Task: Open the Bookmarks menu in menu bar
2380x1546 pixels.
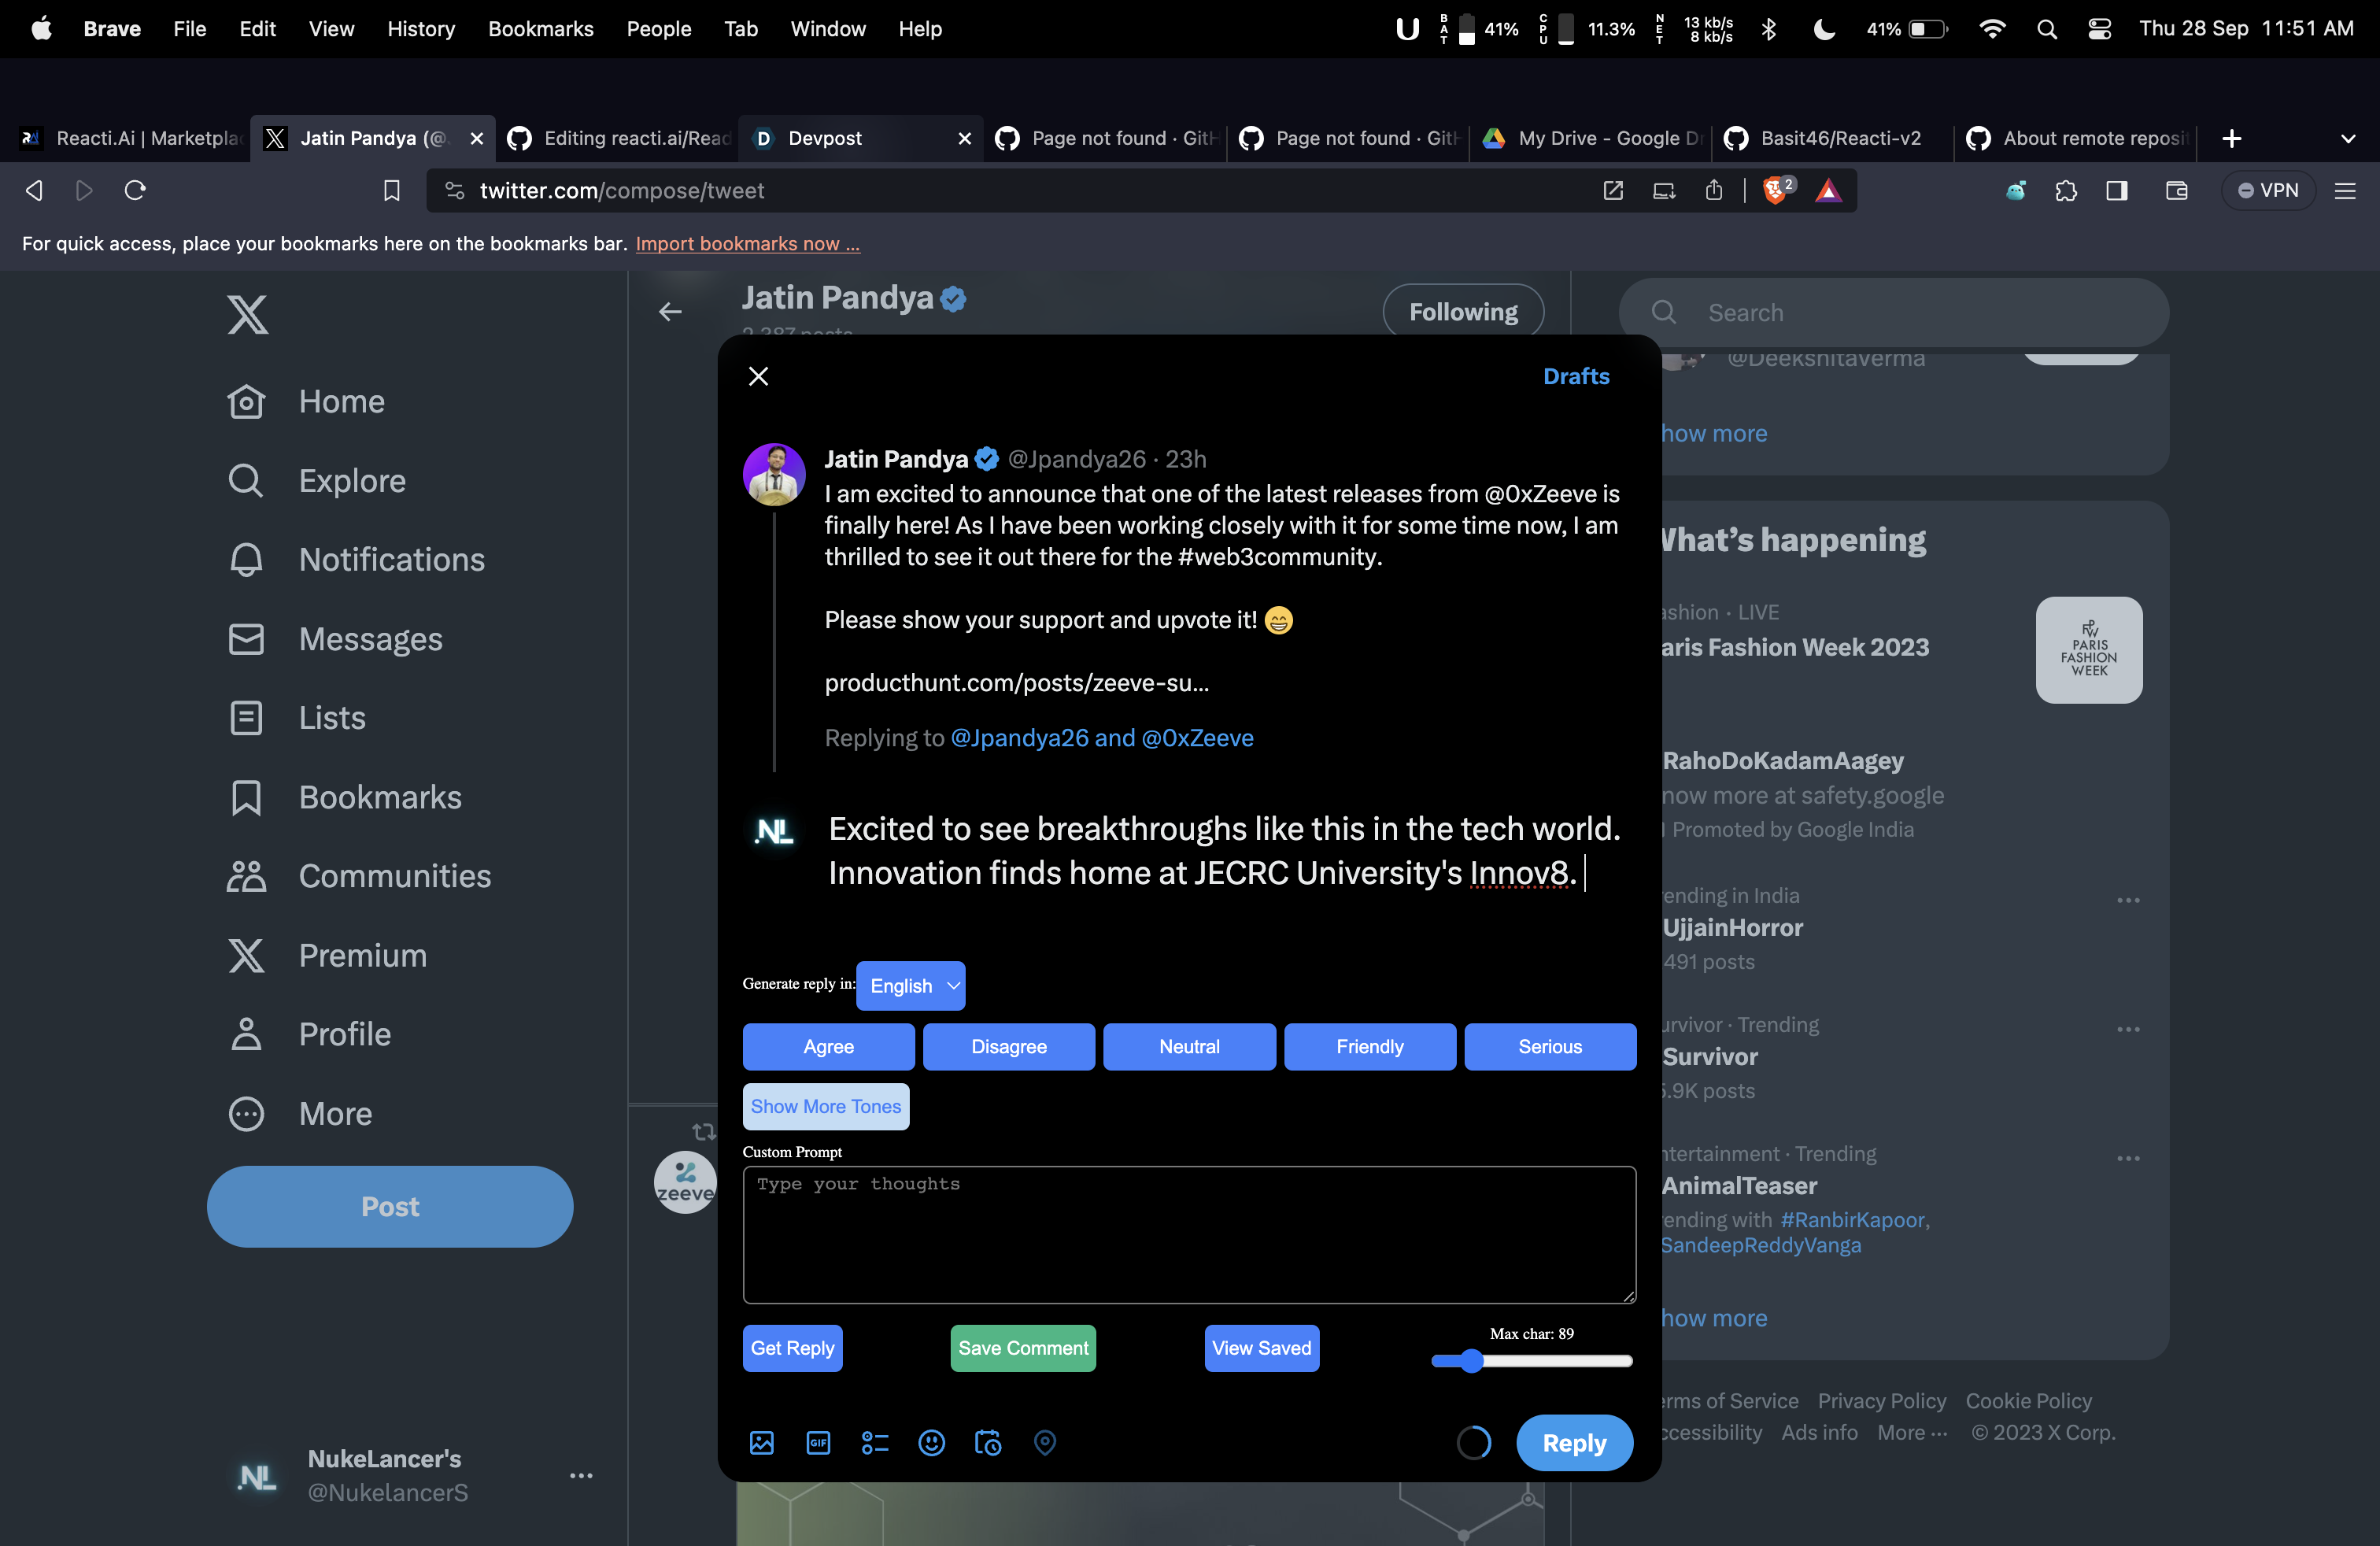Action: tap(540, 28)
